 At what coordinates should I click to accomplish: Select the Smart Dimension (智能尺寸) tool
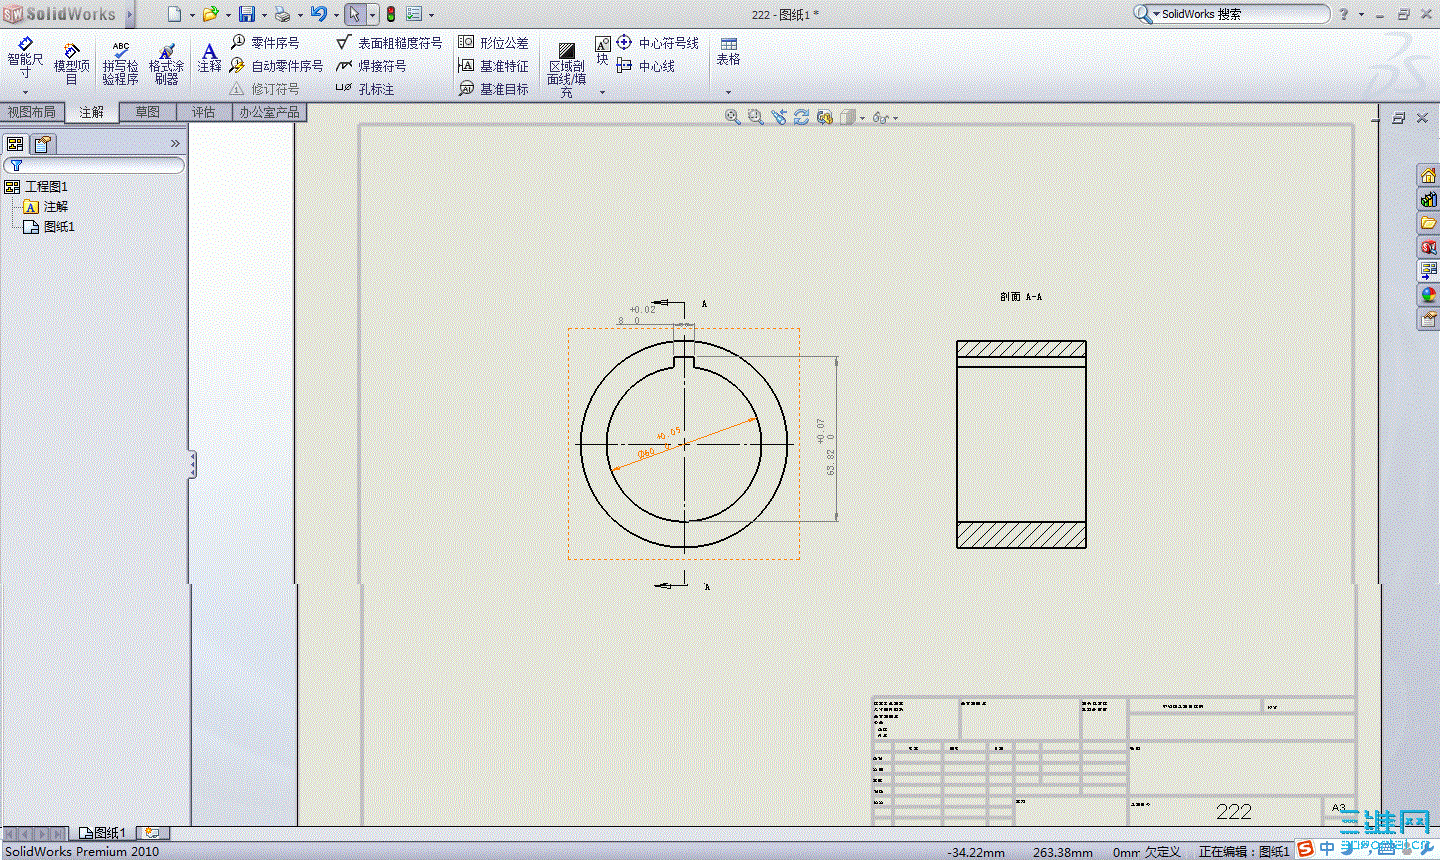coord(25,58)
